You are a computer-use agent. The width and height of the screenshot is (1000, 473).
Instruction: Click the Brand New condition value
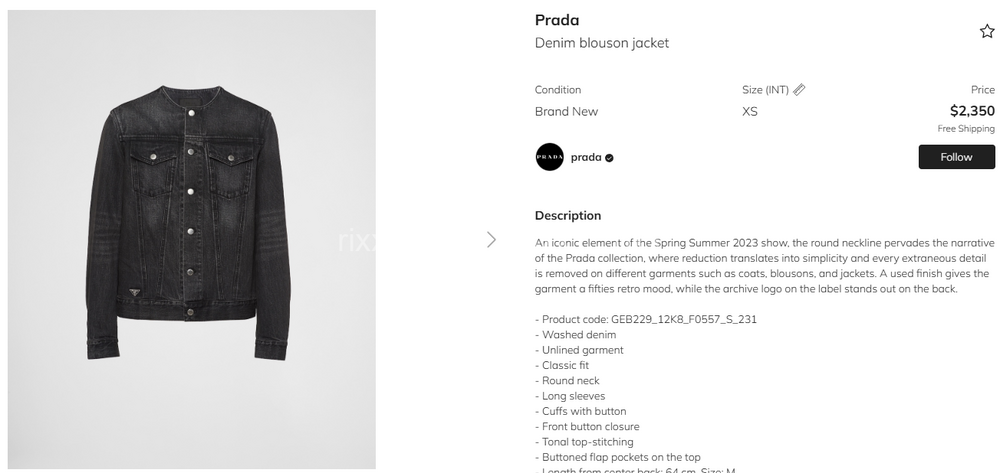[x=566, y=111]
